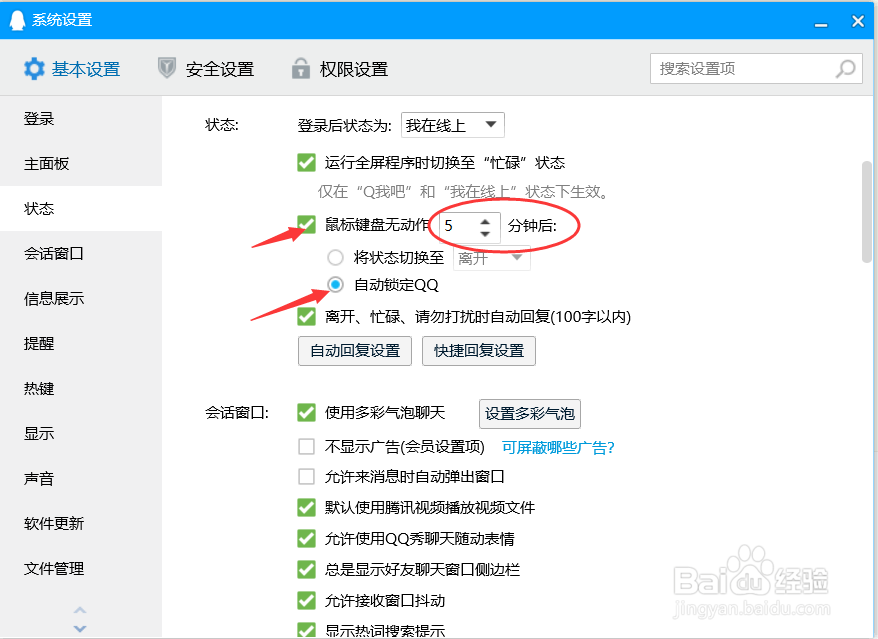Click the shield icon for 安全设置
This screenshot has height=639, width=878.
click(x=167, y=68)
